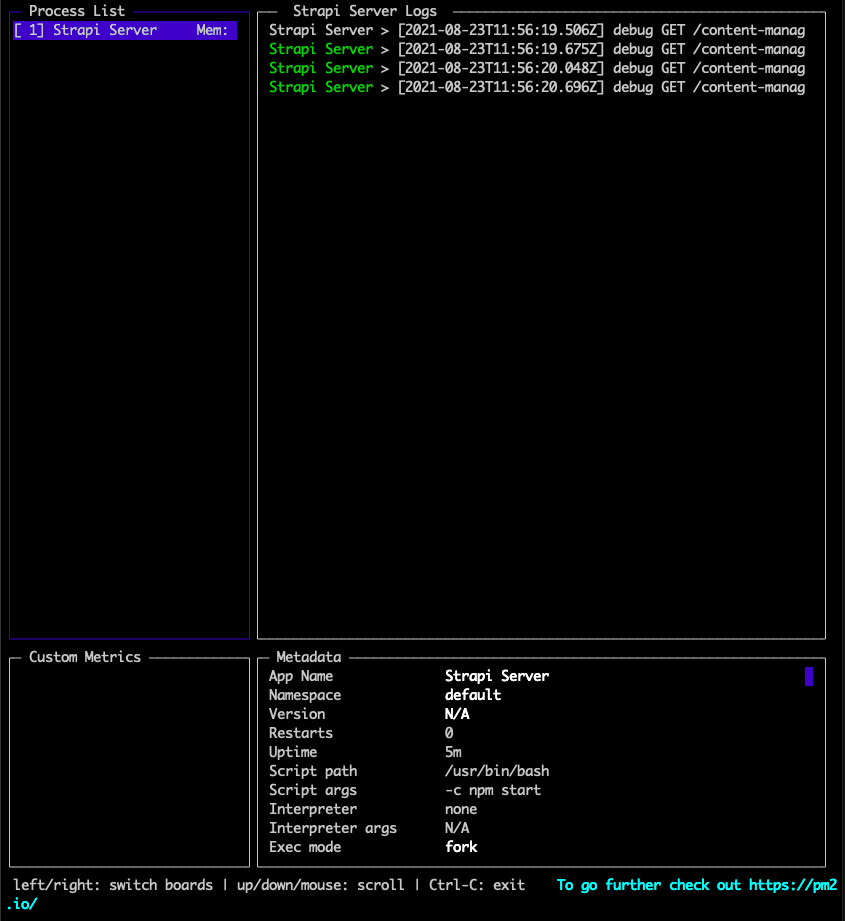Click the Uptime value 5m
The width and height of the screenshot is (845, 921).
453,752
